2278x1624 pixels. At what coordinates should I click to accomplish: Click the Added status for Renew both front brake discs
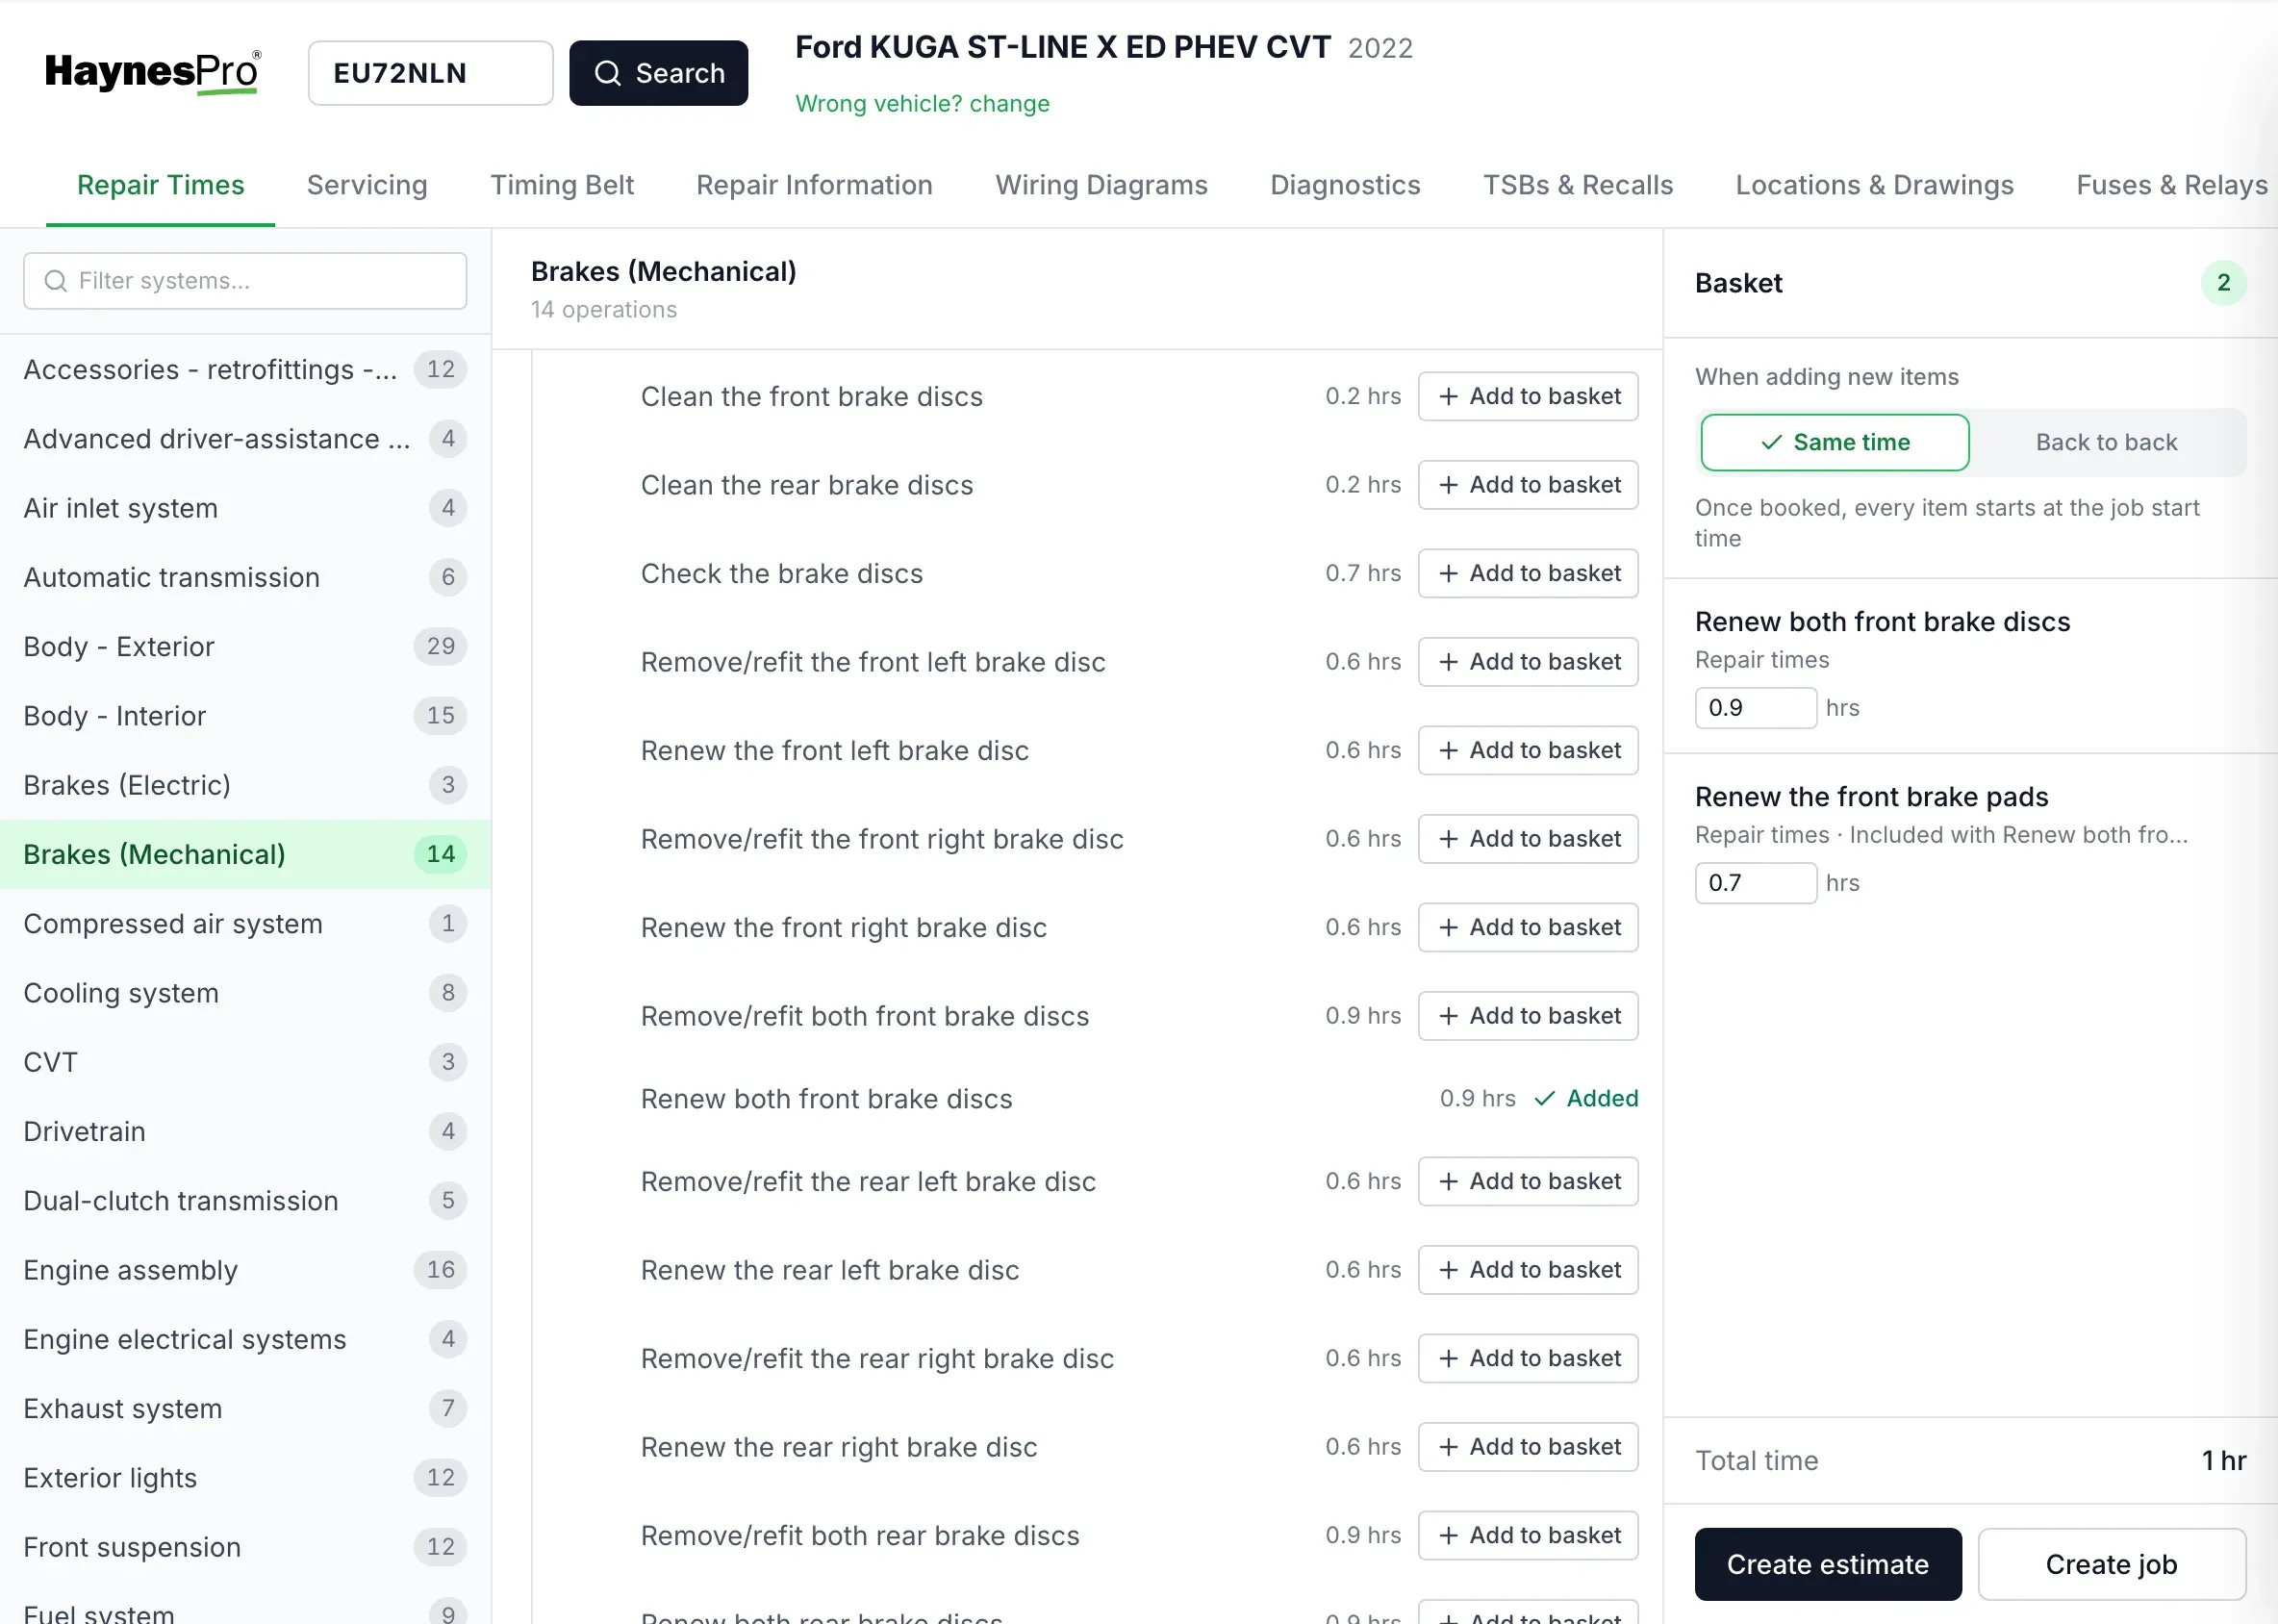tap(1586, 1098)
